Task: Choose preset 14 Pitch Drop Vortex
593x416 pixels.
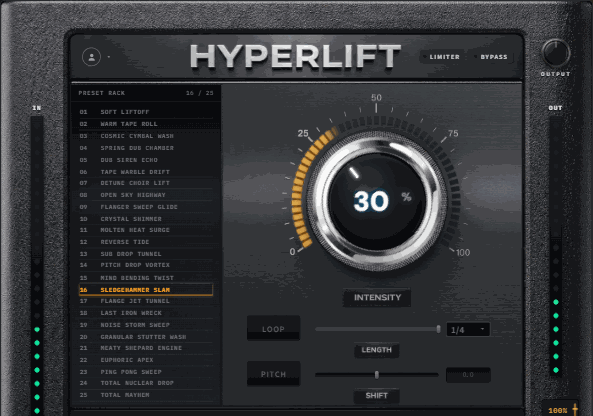Action: tap(146, 265)
